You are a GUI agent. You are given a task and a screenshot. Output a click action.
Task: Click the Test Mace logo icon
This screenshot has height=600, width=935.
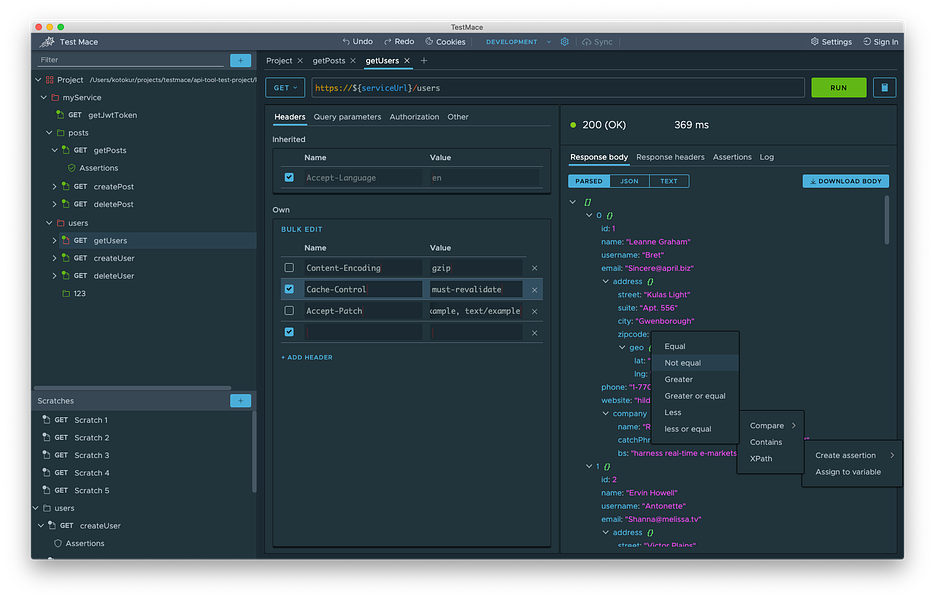(47, 42)
